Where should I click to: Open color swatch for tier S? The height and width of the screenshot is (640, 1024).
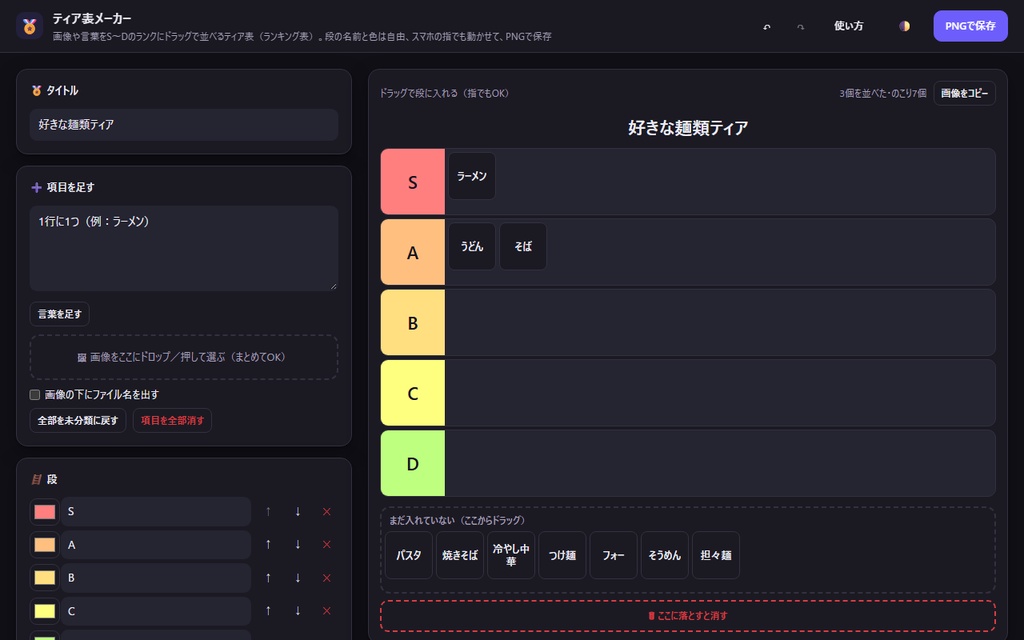tap(44, 512)
